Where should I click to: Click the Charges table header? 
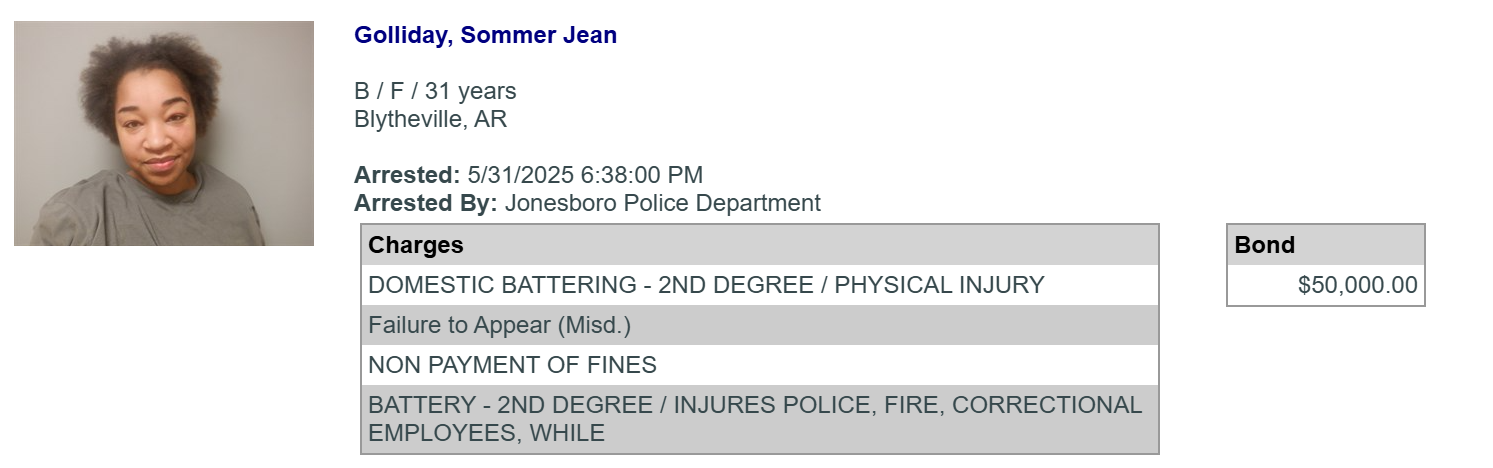(x=760, y=245)
